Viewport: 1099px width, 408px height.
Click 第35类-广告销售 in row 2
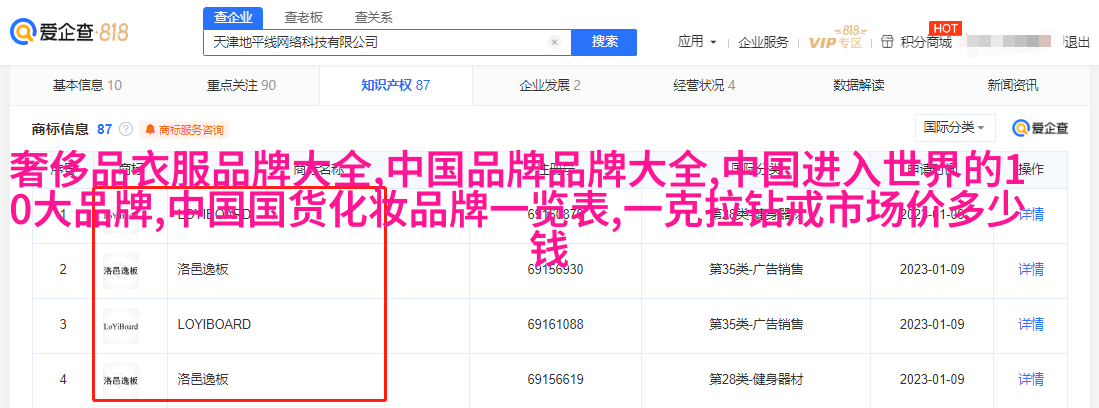tap(756, 269)
